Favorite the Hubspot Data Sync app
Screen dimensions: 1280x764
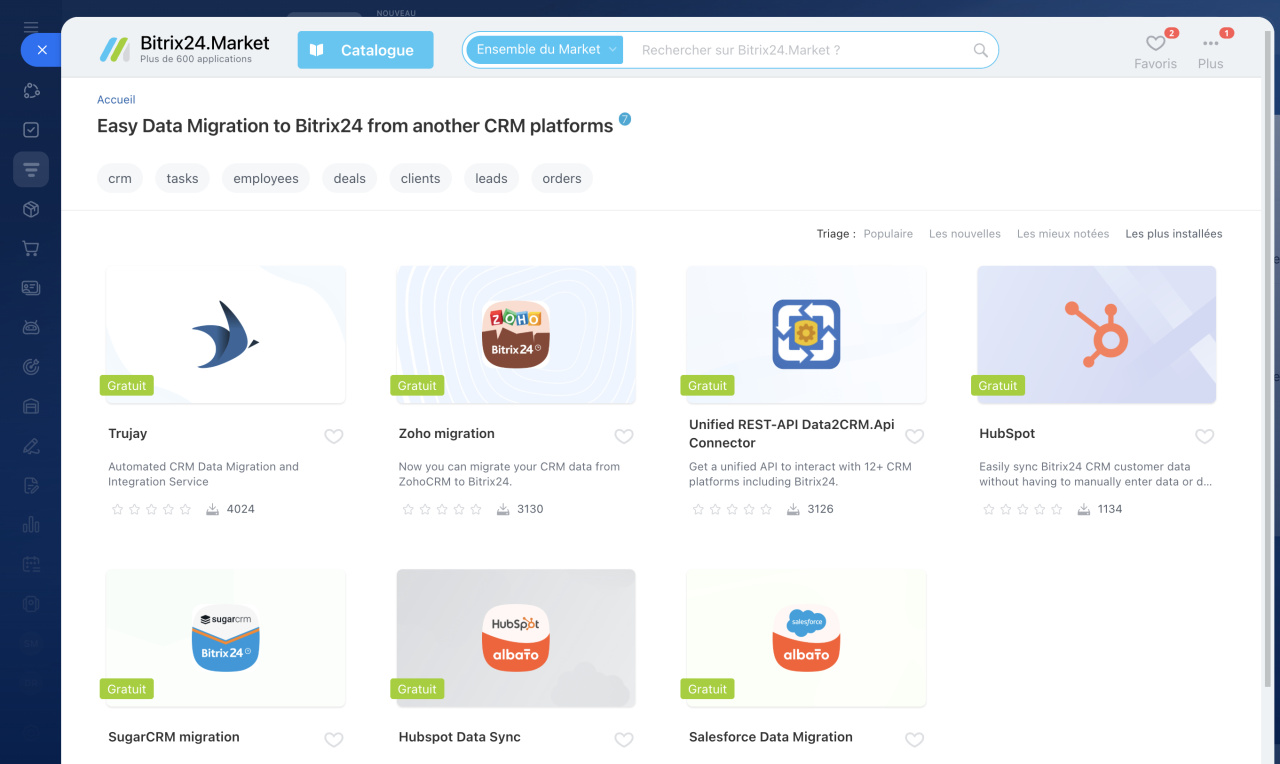(624, 740)
